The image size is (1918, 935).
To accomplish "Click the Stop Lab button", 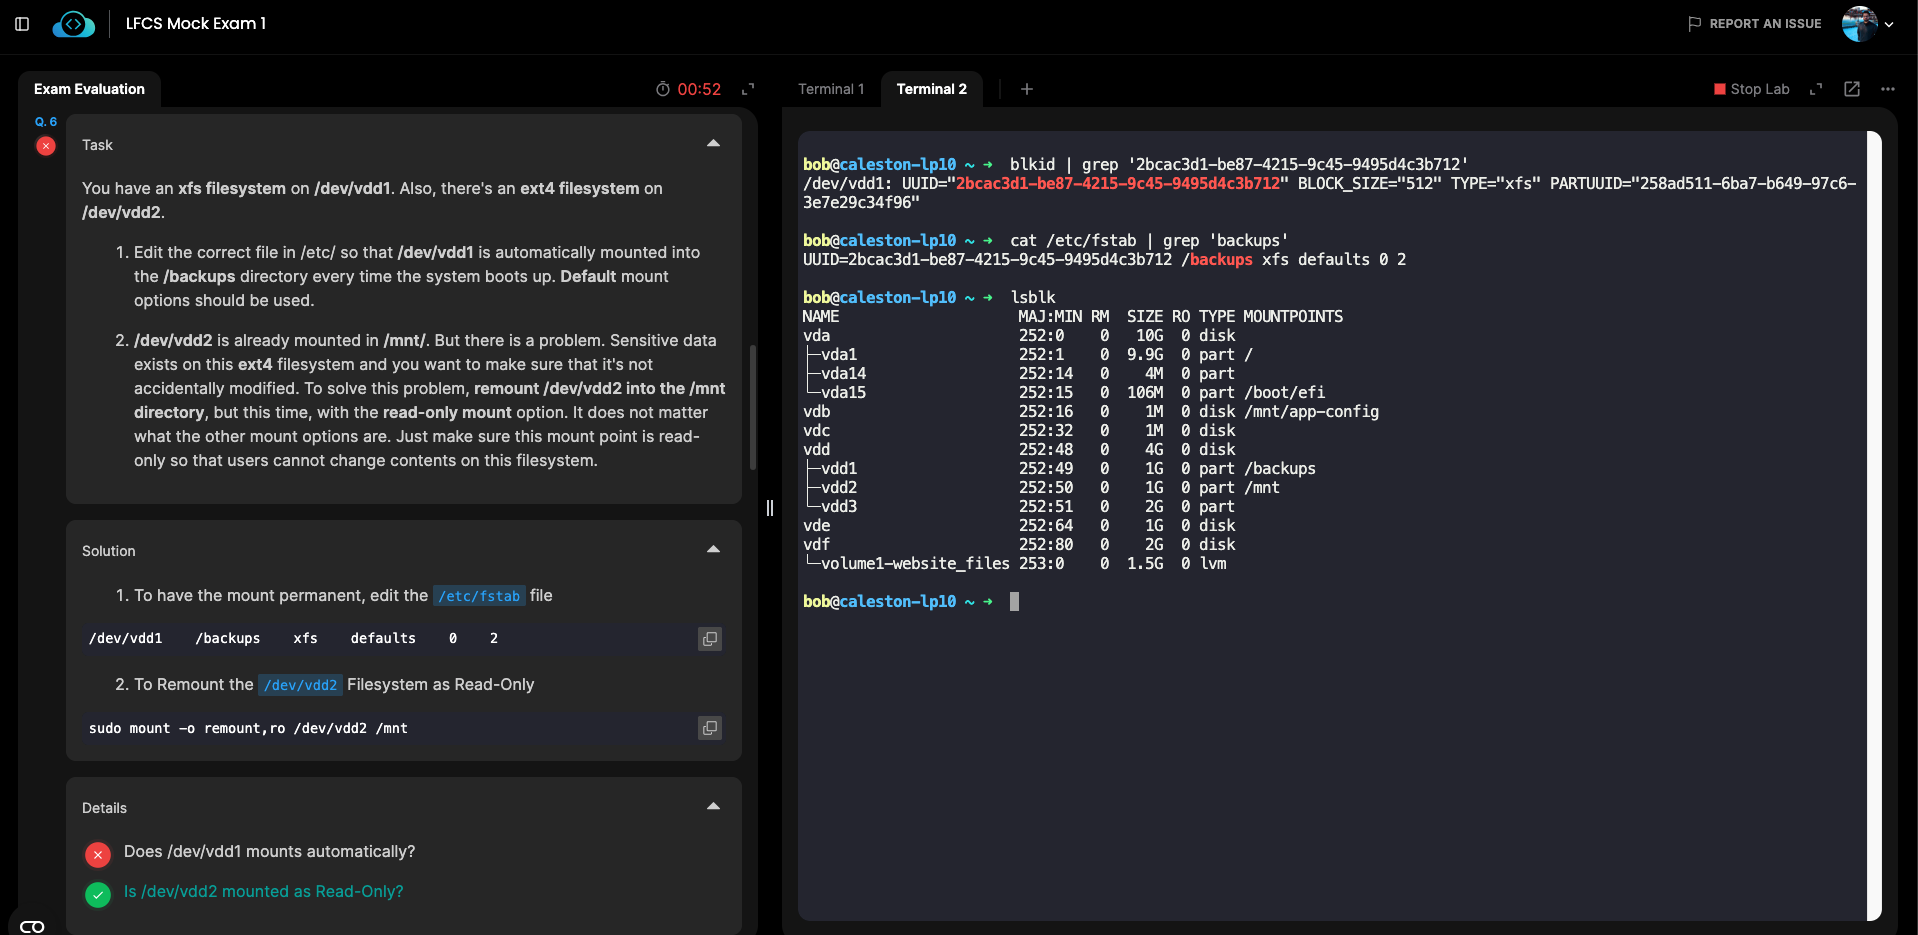I will 1751,89.
